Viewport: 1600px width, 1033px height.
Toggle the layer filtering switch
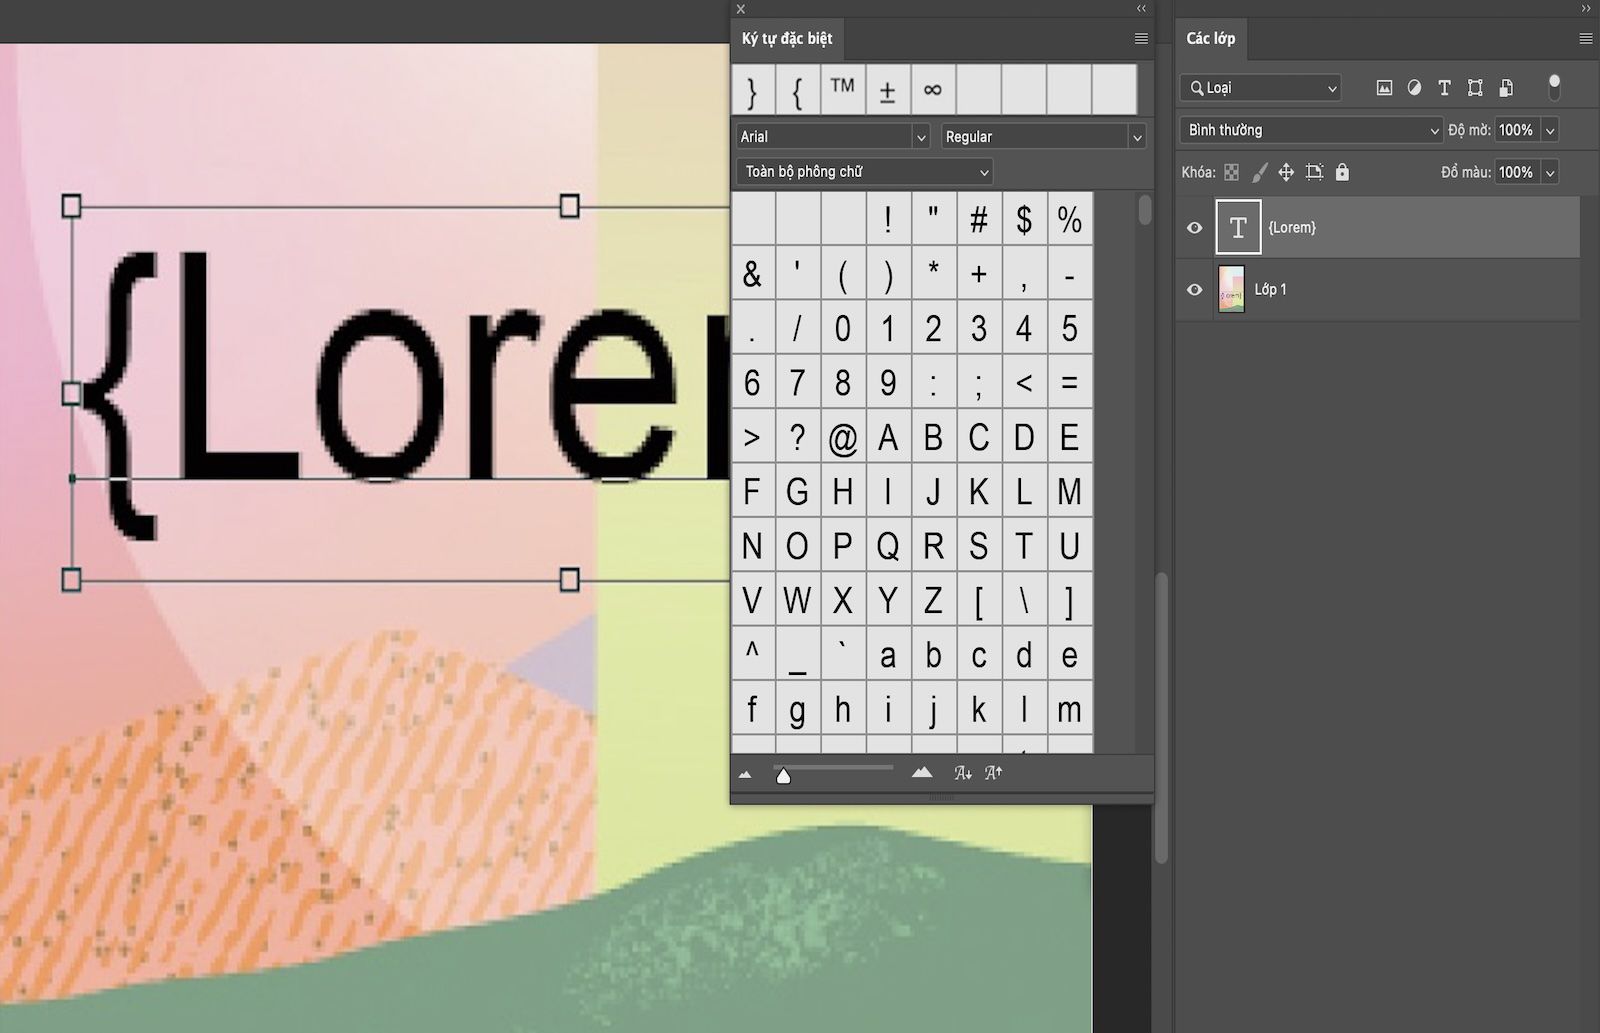coord(1555,88)
